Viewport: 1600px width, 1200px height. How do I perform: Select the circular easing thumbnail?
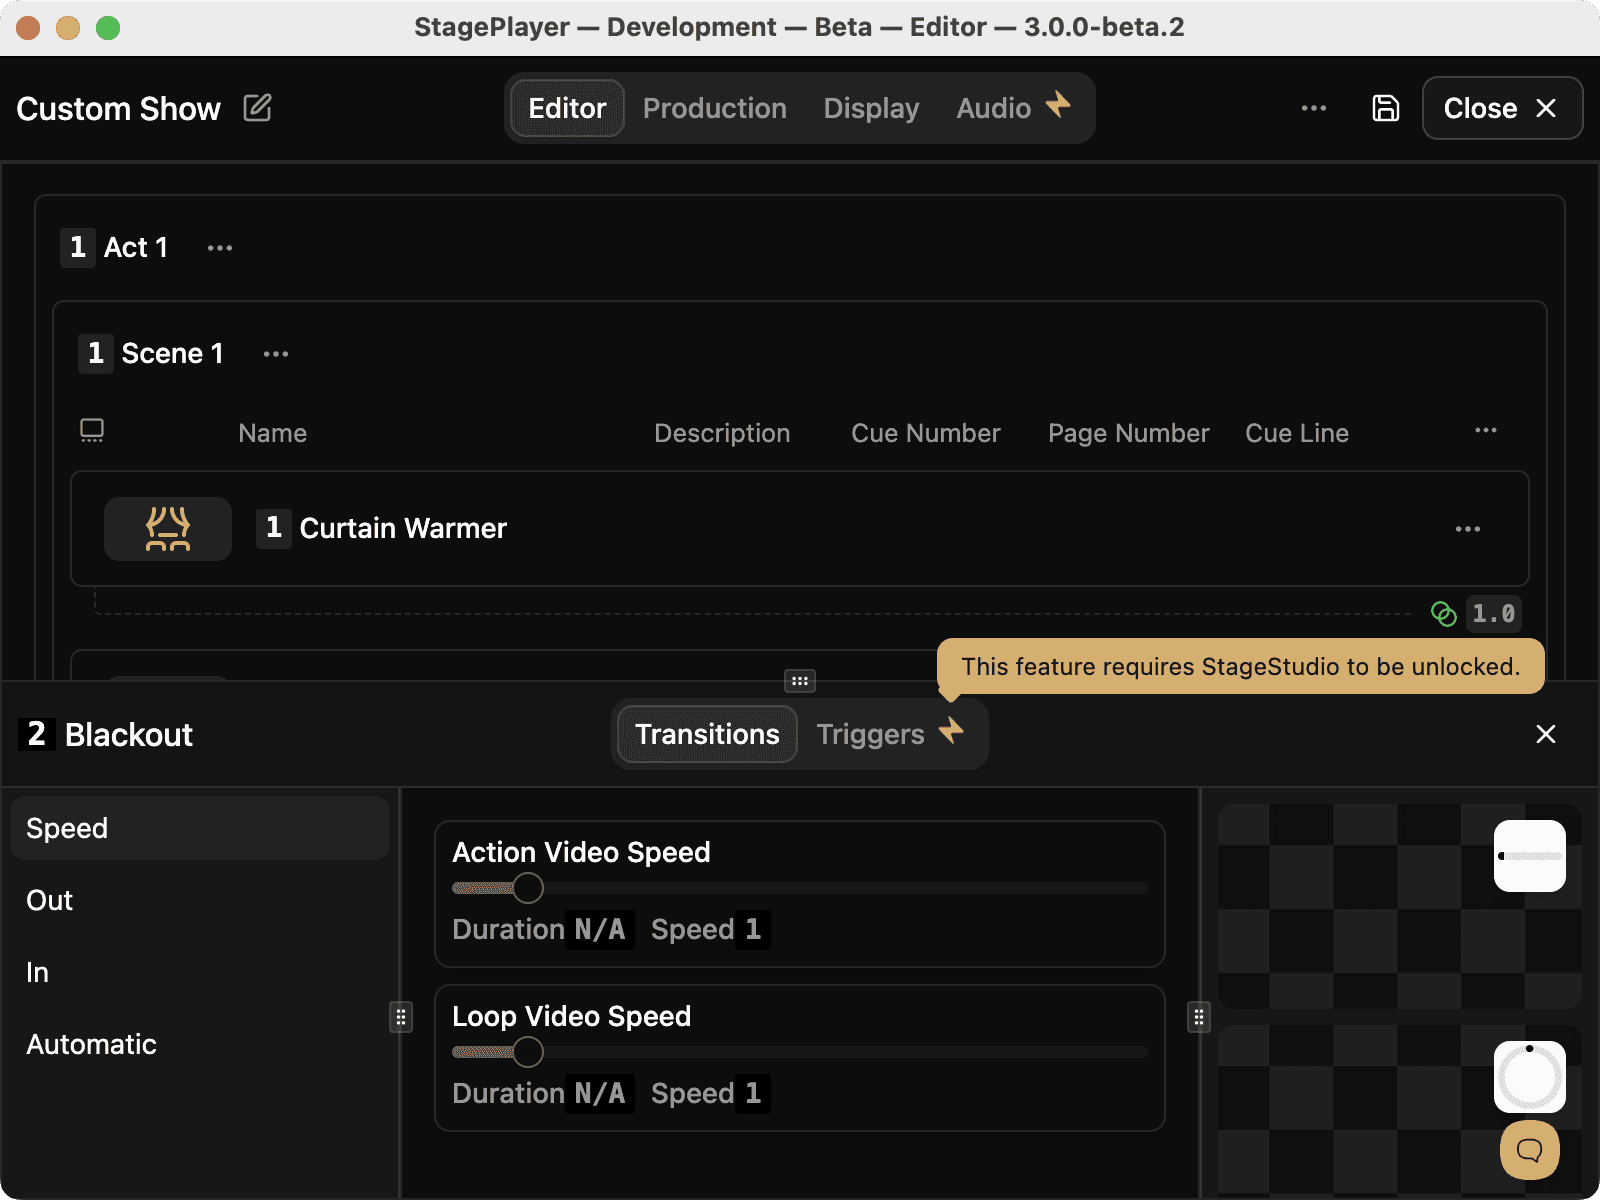click(1530, 1077)
